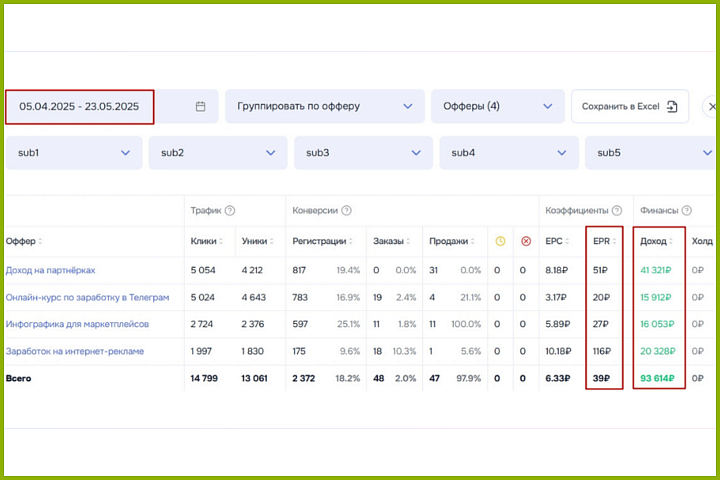Click the help icon beside Конверсии

tap(346, 211)
